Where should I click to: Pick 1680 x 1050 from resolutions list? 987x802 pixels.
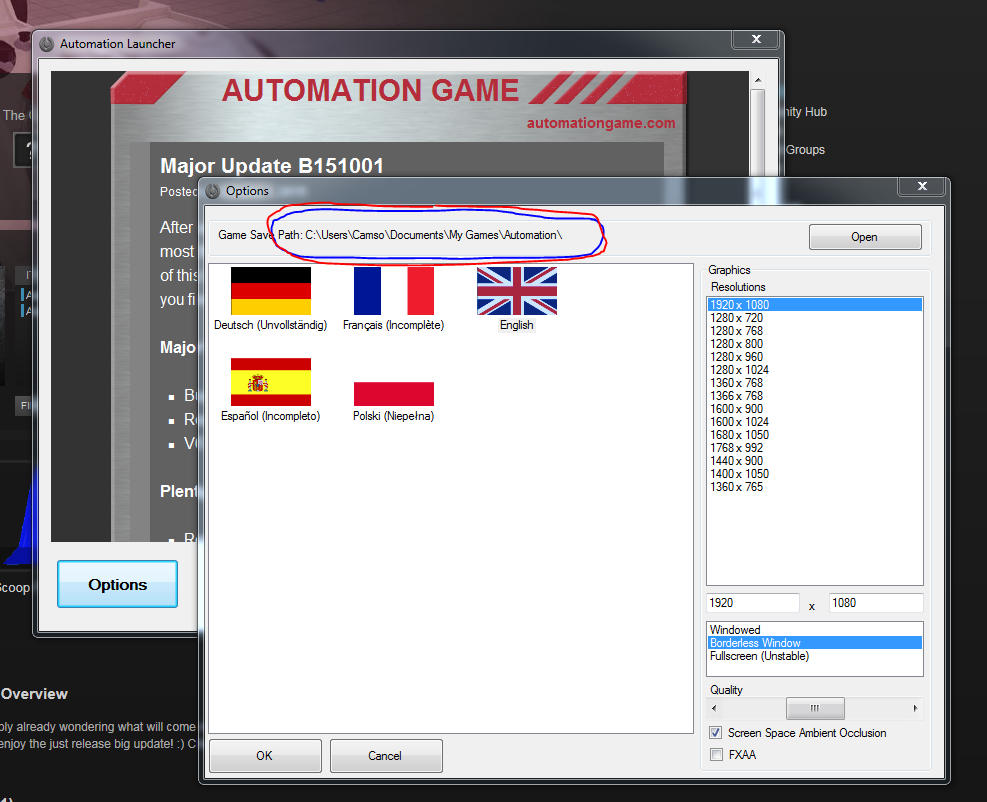click(x=739, y=435)
